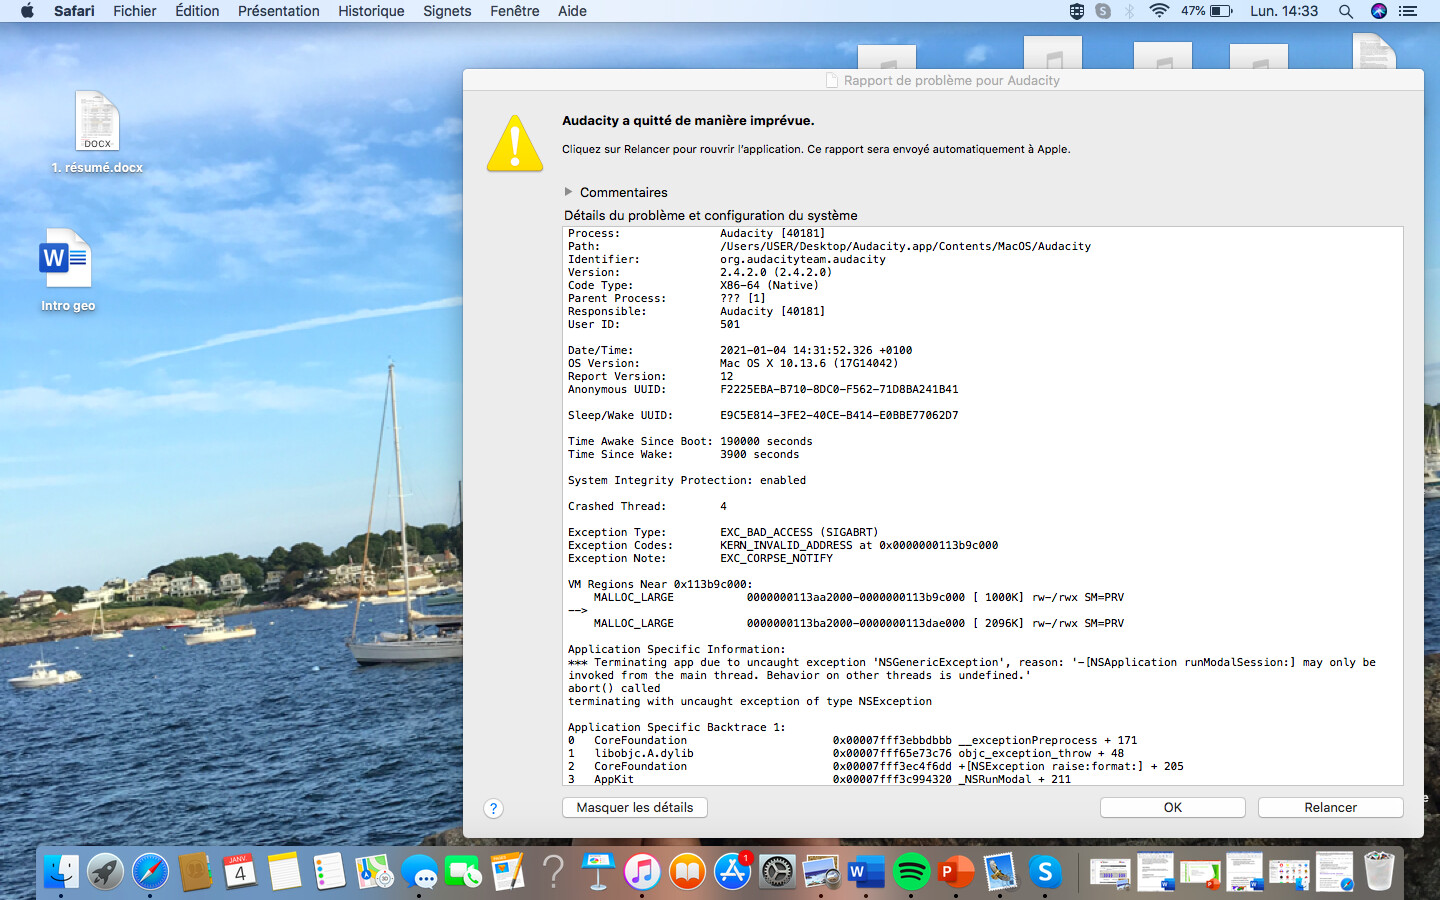1440x900 pixels.
Task: Click OK in crash report dialog
Action: coord(1173,807)
